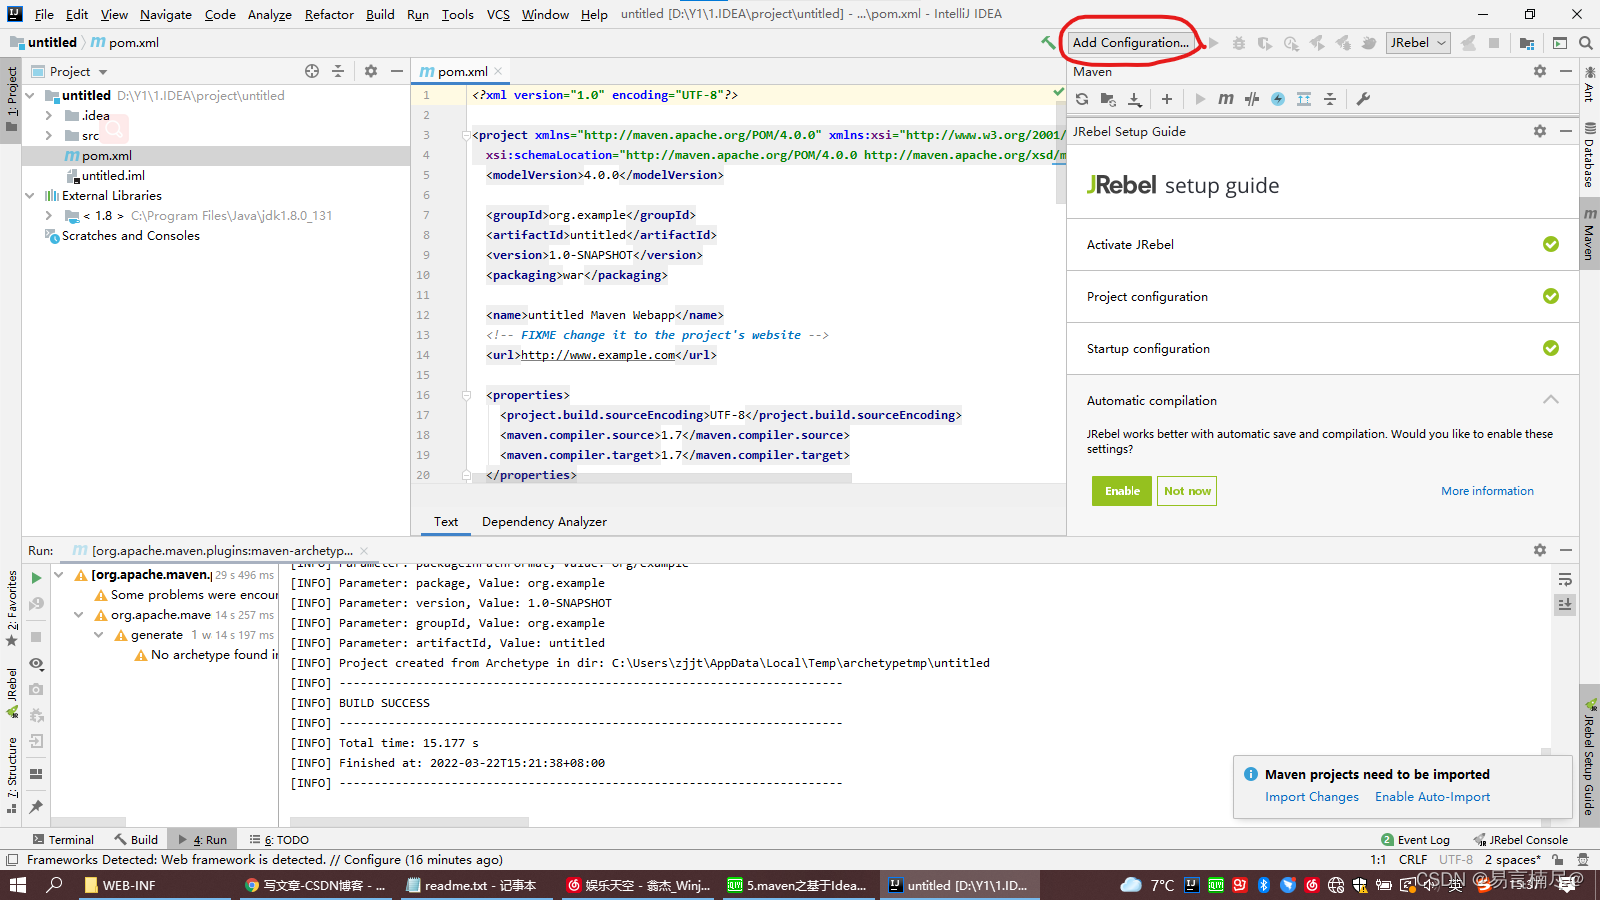Image resolution: width=1600 pixels, height=900 pixels.
Task: Switch to the Text editor tab
Action: coord(446,522)
